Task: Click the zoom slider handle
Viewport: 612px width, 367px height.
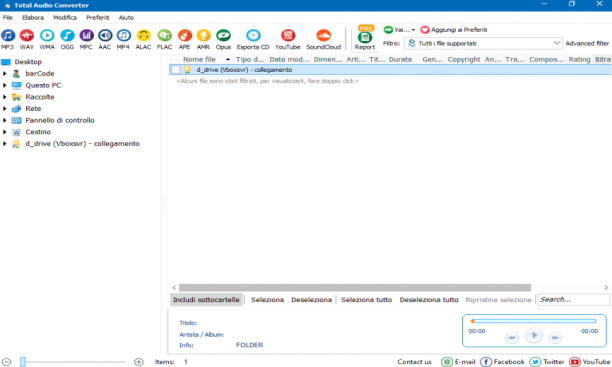Action: click(x=23, y=362)
